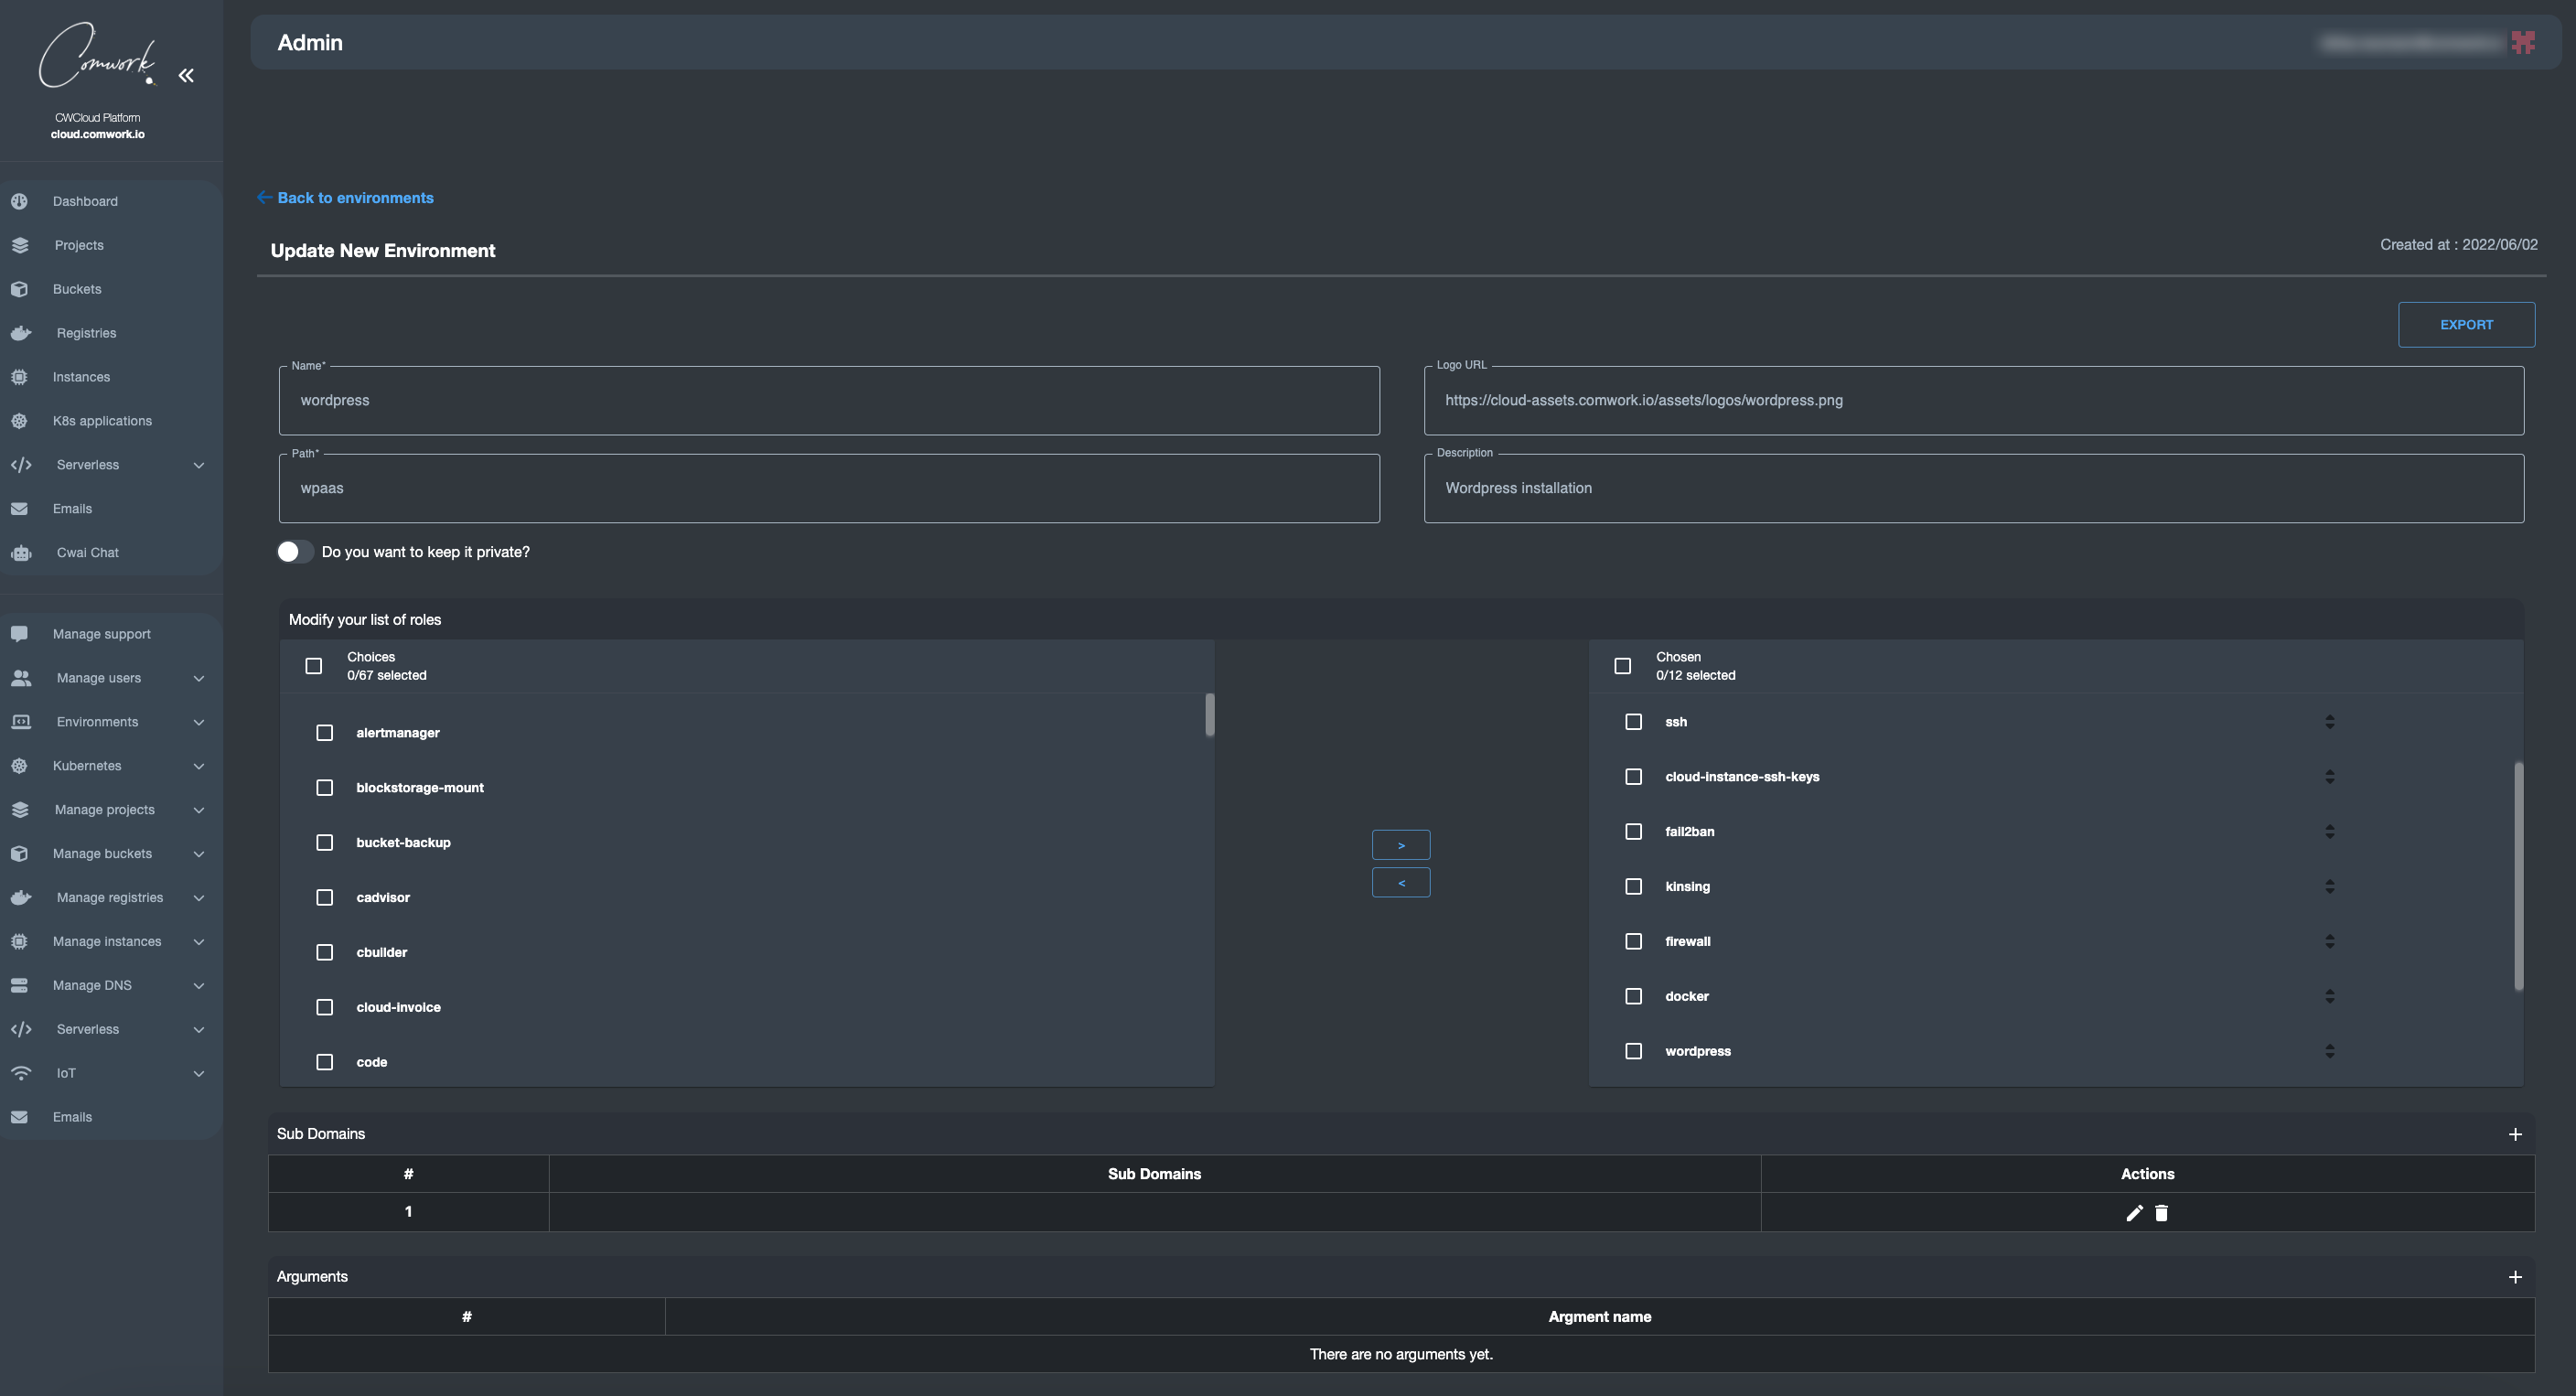Reorder the fail2ban role using its sort arrows

[x=2330, y=832]
